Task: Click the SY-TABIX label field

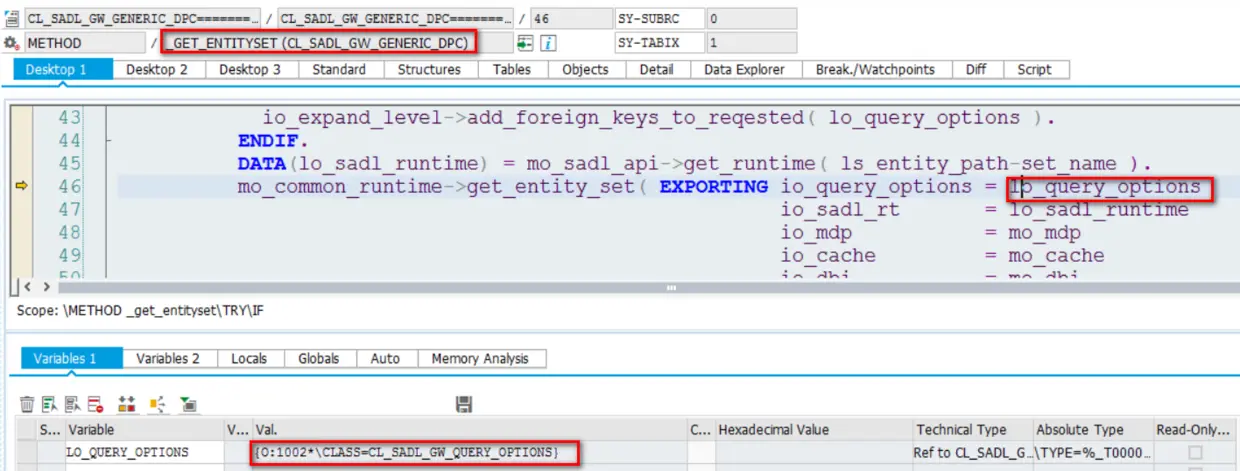Action: [x=659, y=43]
